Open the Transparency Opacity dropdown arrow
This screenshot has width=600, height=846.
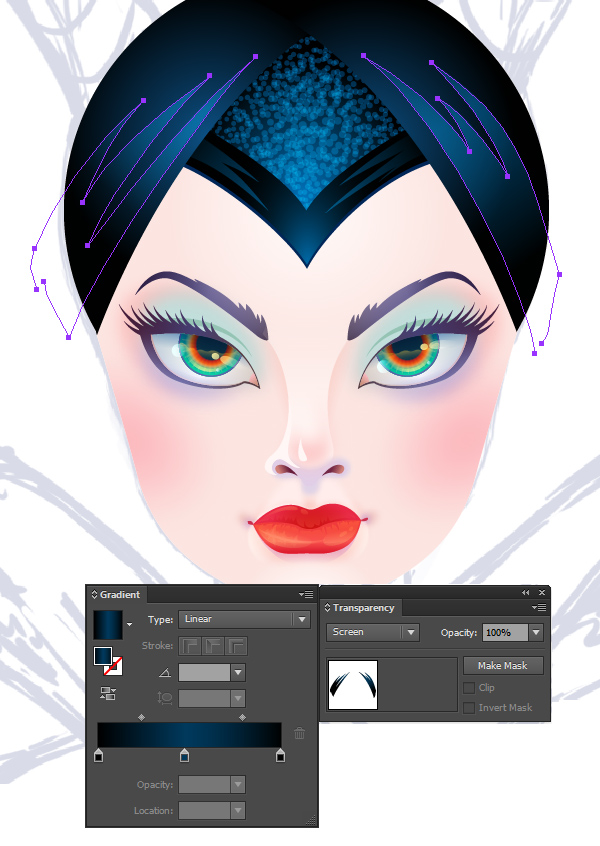(x=536, y=632)
